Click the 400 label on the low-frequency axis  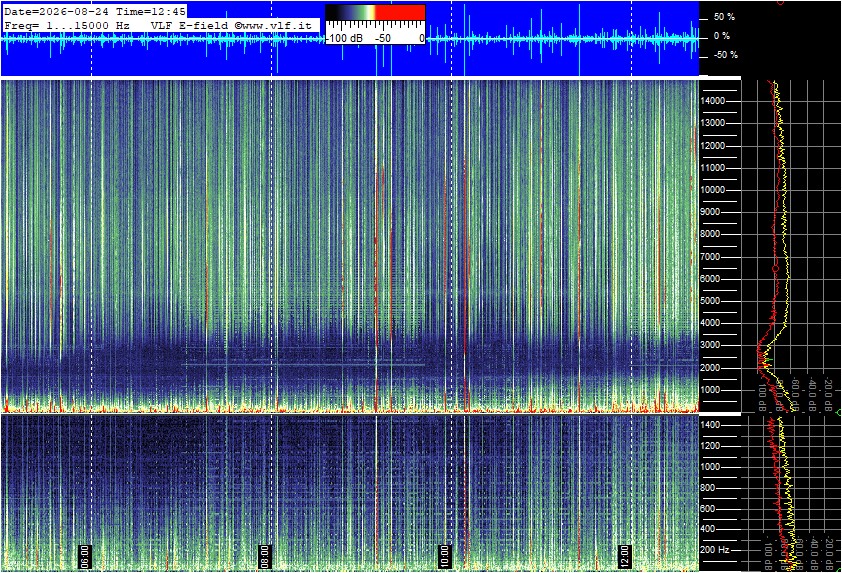coord(707,529)
